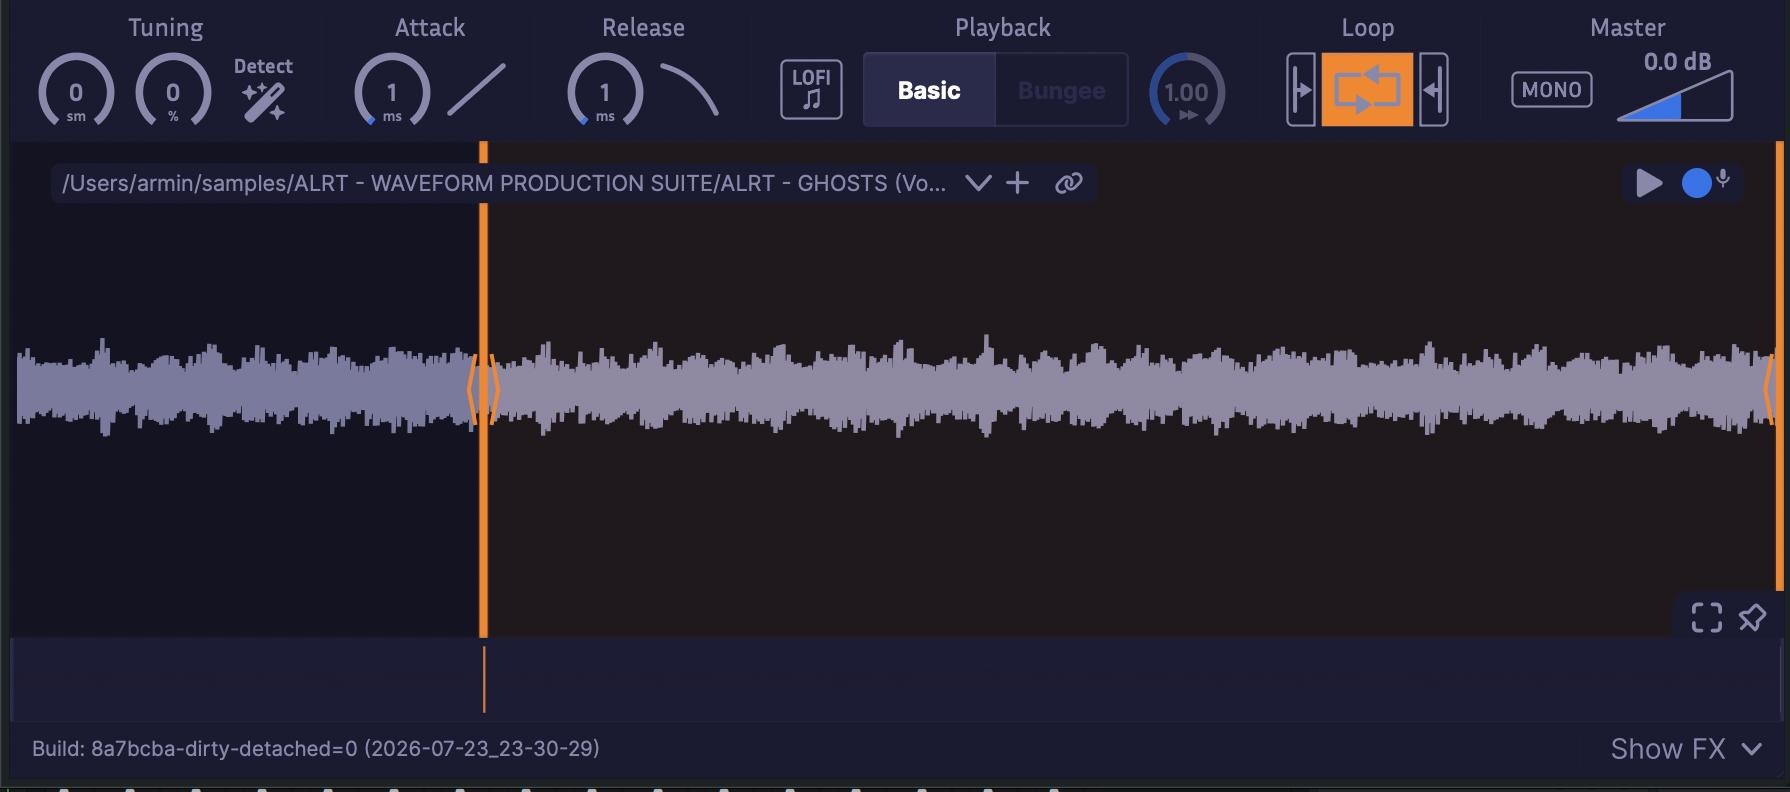The width and height of the screenshot is (1790, 792).
Task: Click the orange end marker at right edge
Action: (x=1779, y=366)
